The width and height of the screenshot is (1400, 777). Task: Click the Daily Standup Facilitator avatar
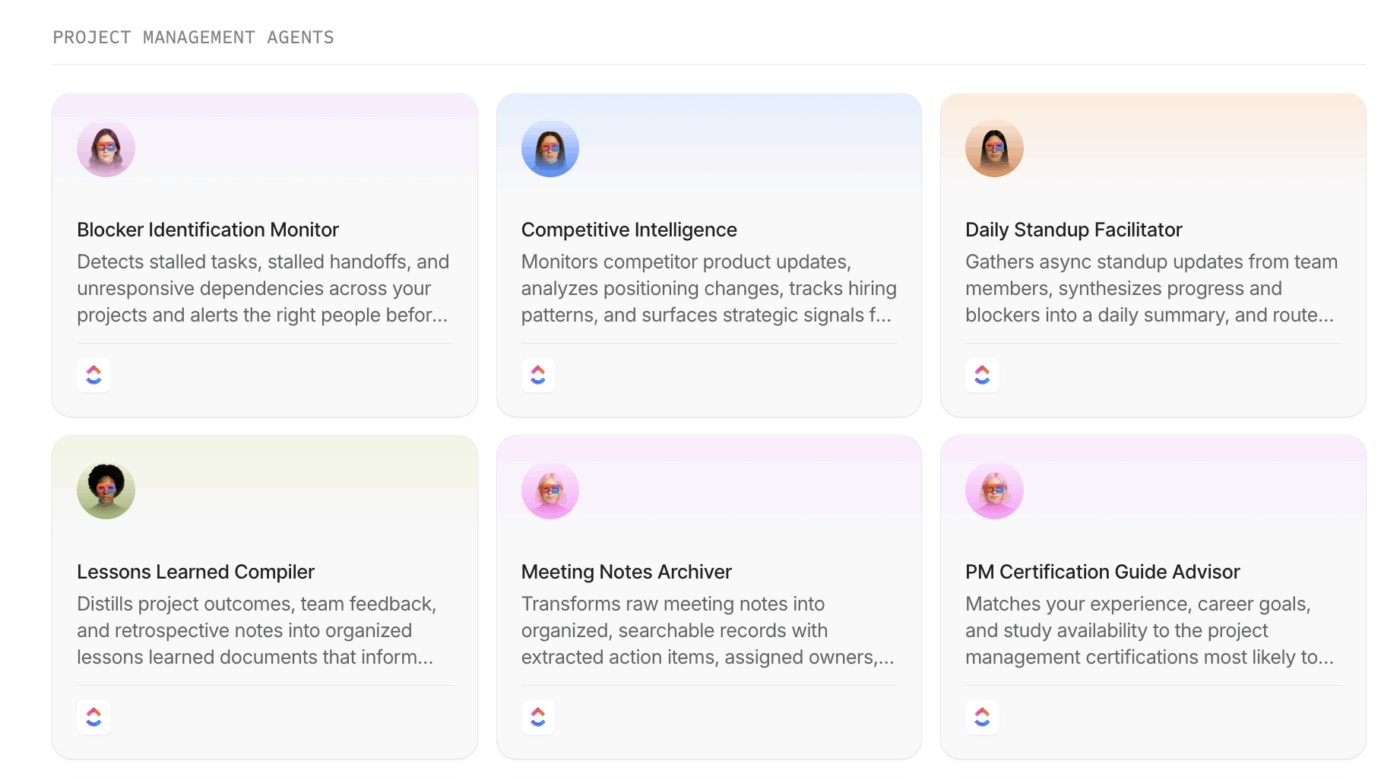click(x=994, y=149)
